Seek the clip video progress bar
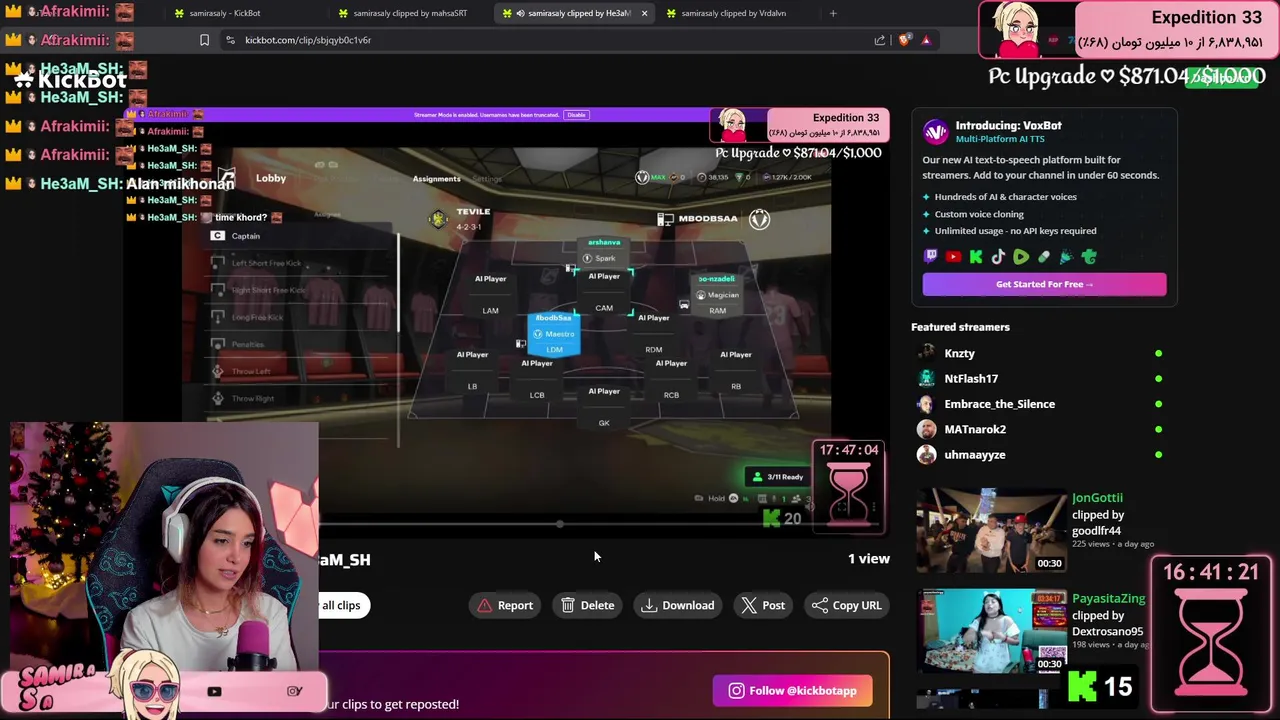 click(505, 523)
